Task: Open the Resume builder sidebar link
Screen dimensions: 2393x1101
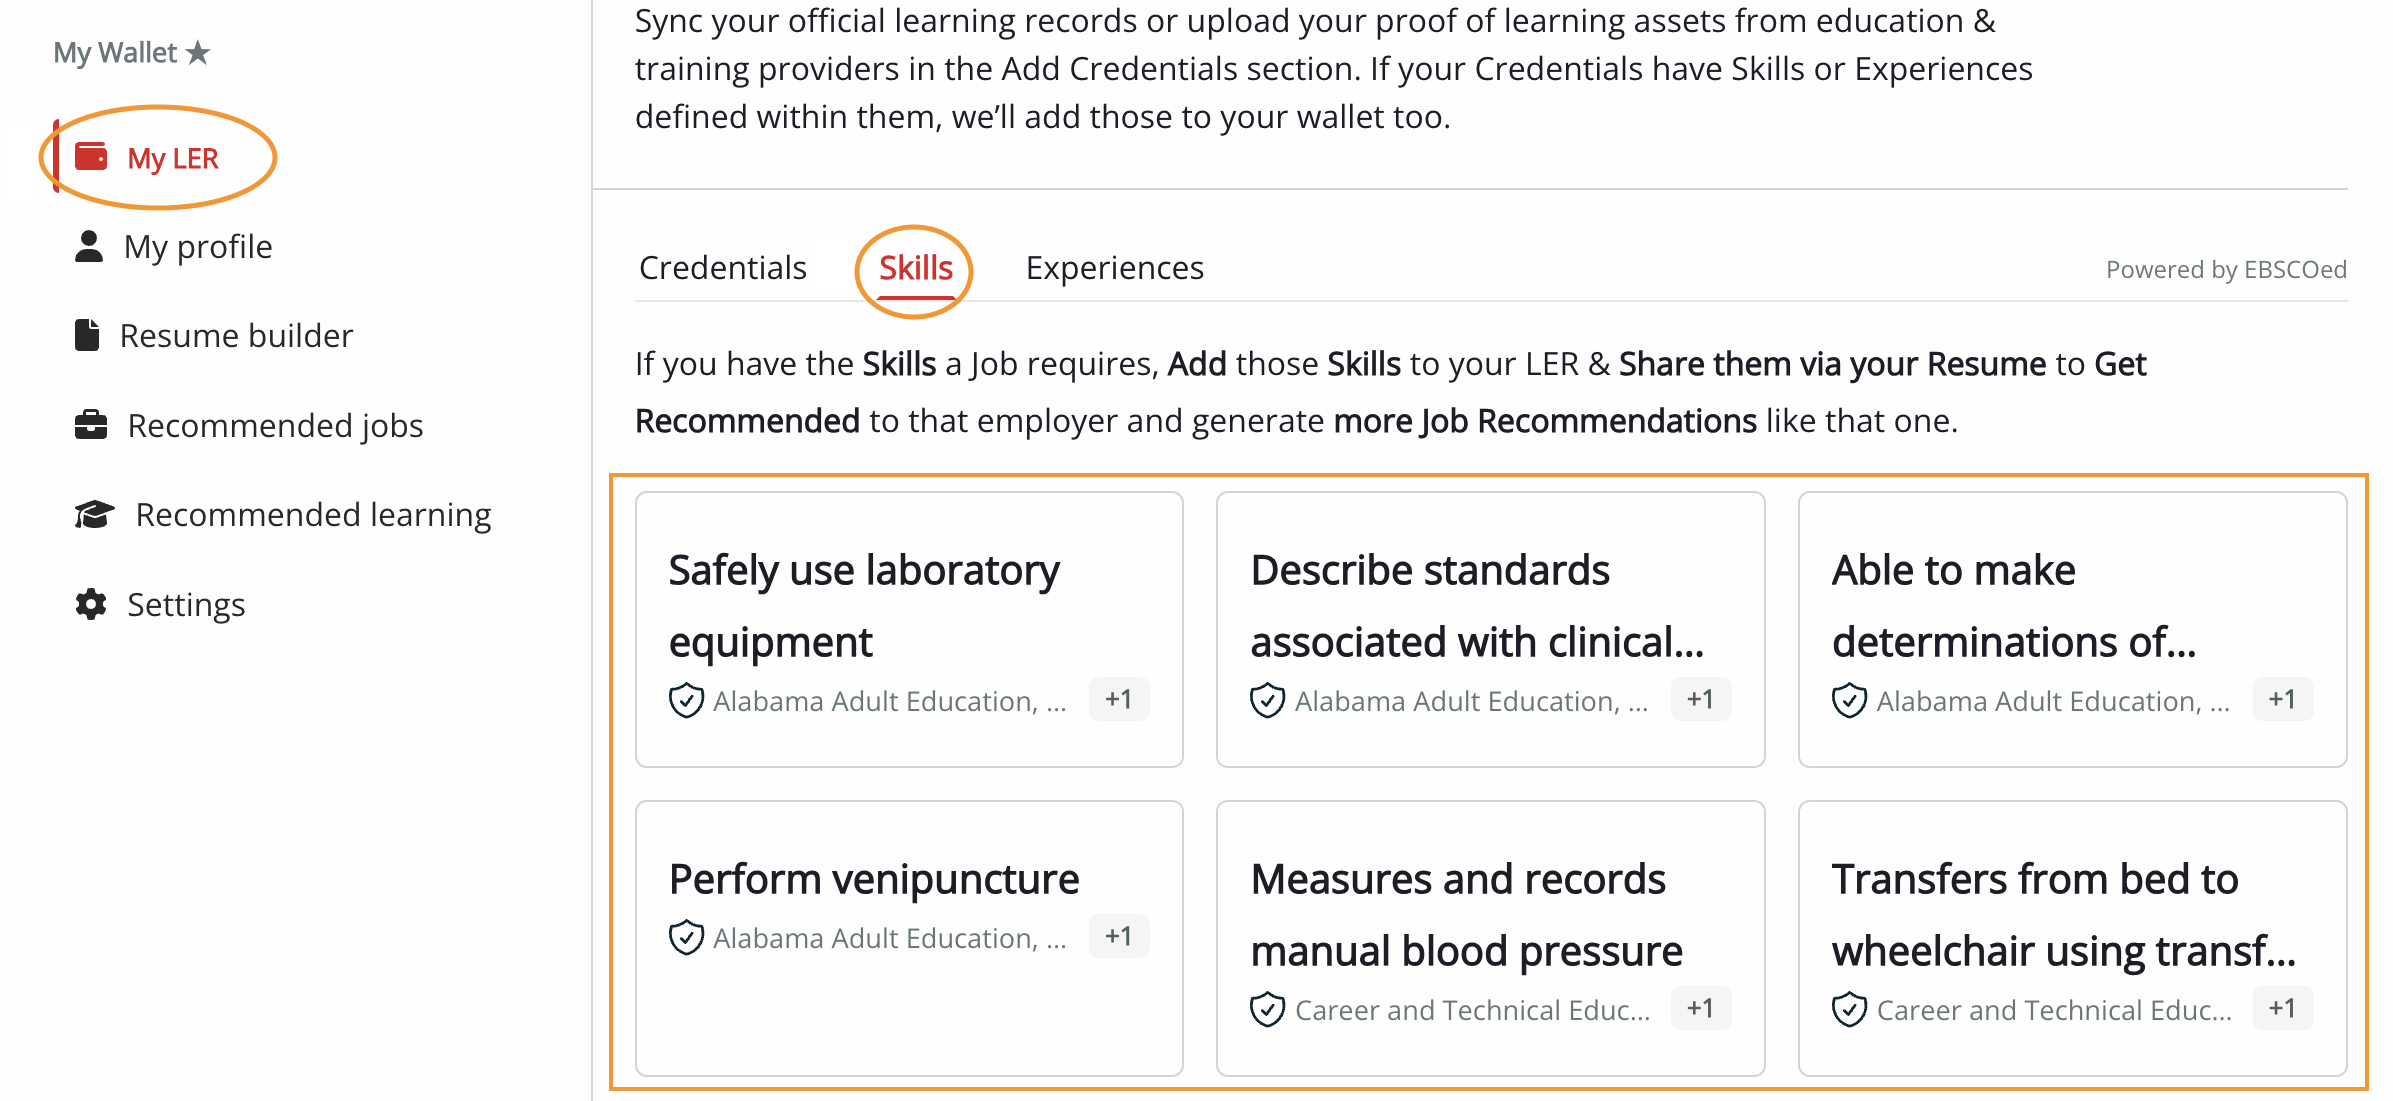Action: (x=236, y=335)
